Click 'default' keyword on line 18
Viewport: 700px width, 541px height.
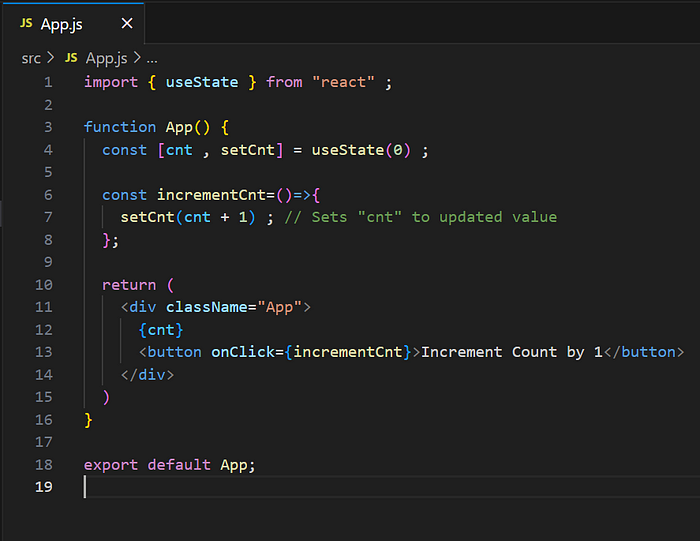click(x=179, y=465)
